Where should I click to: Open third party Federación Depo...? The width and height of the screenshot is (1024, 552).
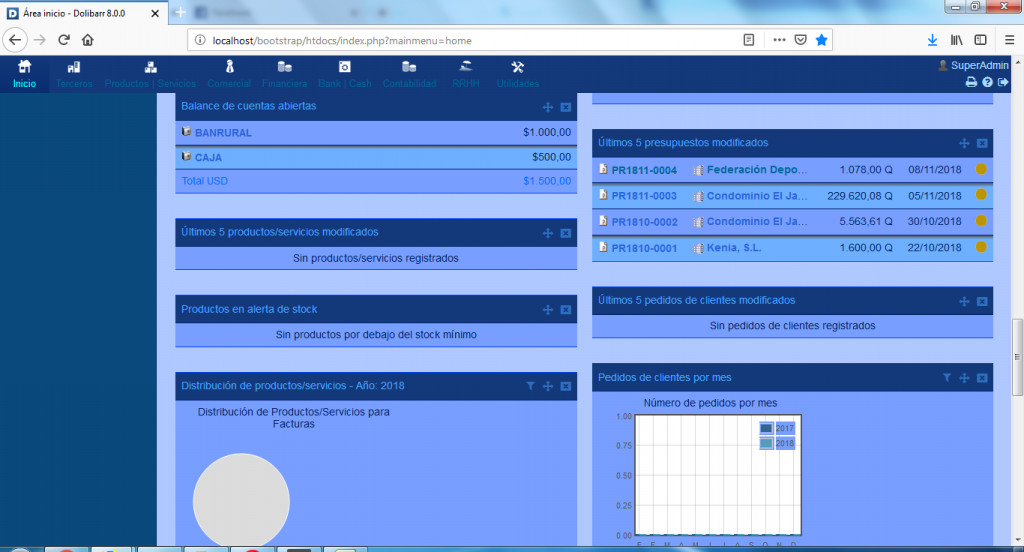tap(756, 170)
